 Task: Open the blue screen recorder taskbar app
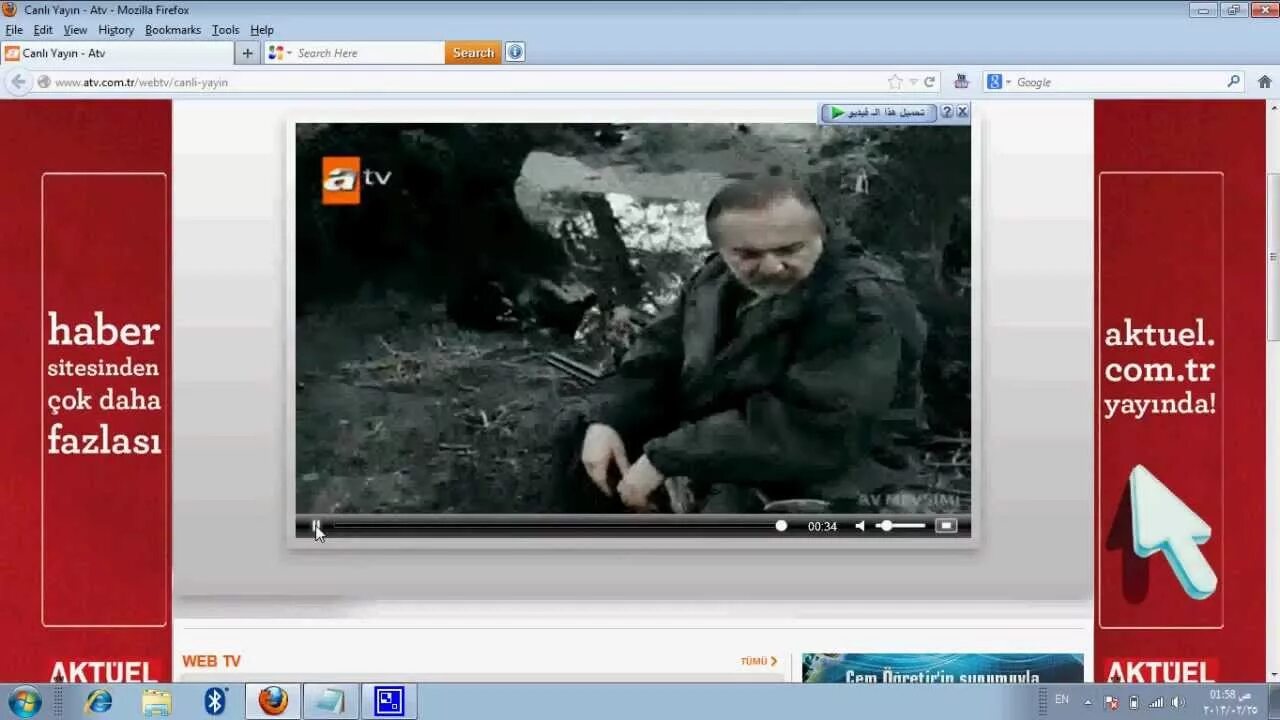[x=388, y=702]
